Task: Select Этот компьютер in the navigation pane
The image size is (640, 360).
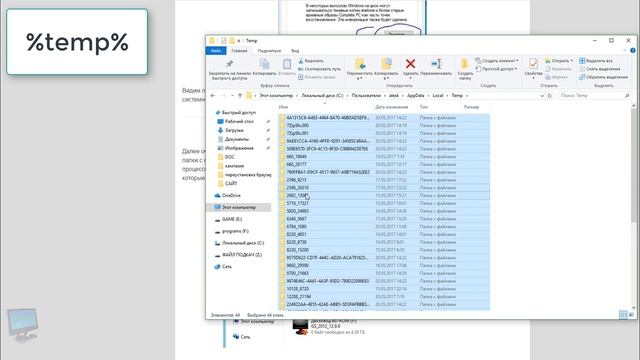Action: (x=239, y=207)
